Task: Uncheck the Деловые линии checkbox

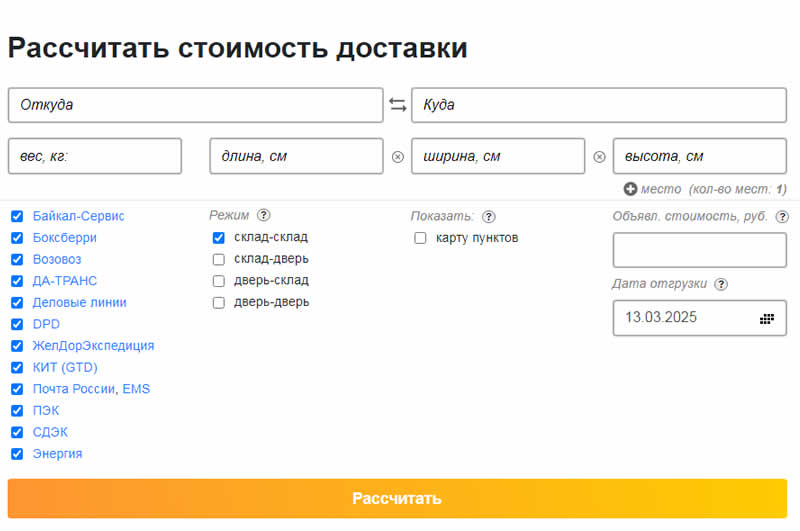Action: click(x=17, y=302)
